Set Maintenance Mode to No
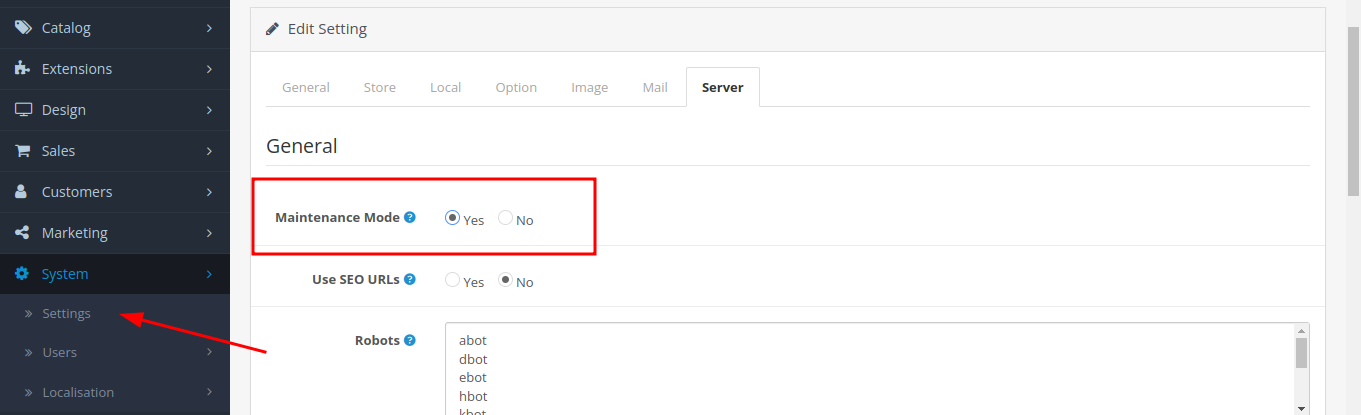Screen dimensions: 1361x415 coord(506,218)
